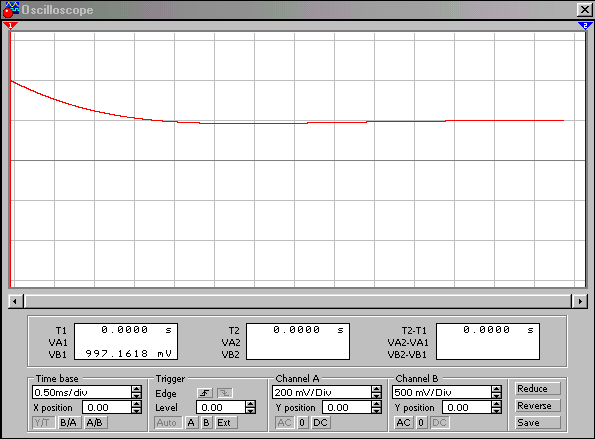Screen dimensions: 595x439
Task: Decrease Channel B Y position
Action: [496, 411]
